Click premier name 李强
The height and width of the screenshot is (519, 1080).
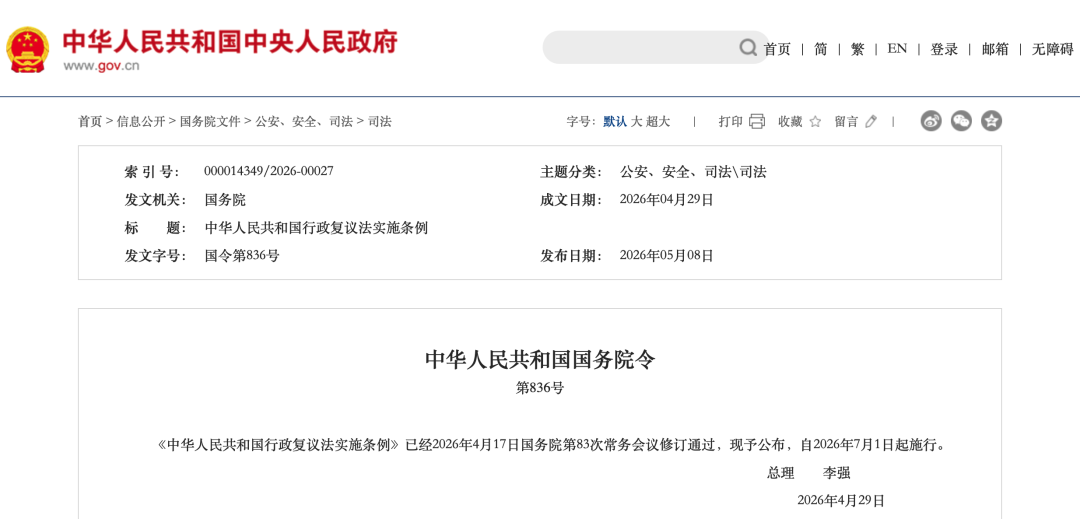pyautogui.click(x=837, y=473)
